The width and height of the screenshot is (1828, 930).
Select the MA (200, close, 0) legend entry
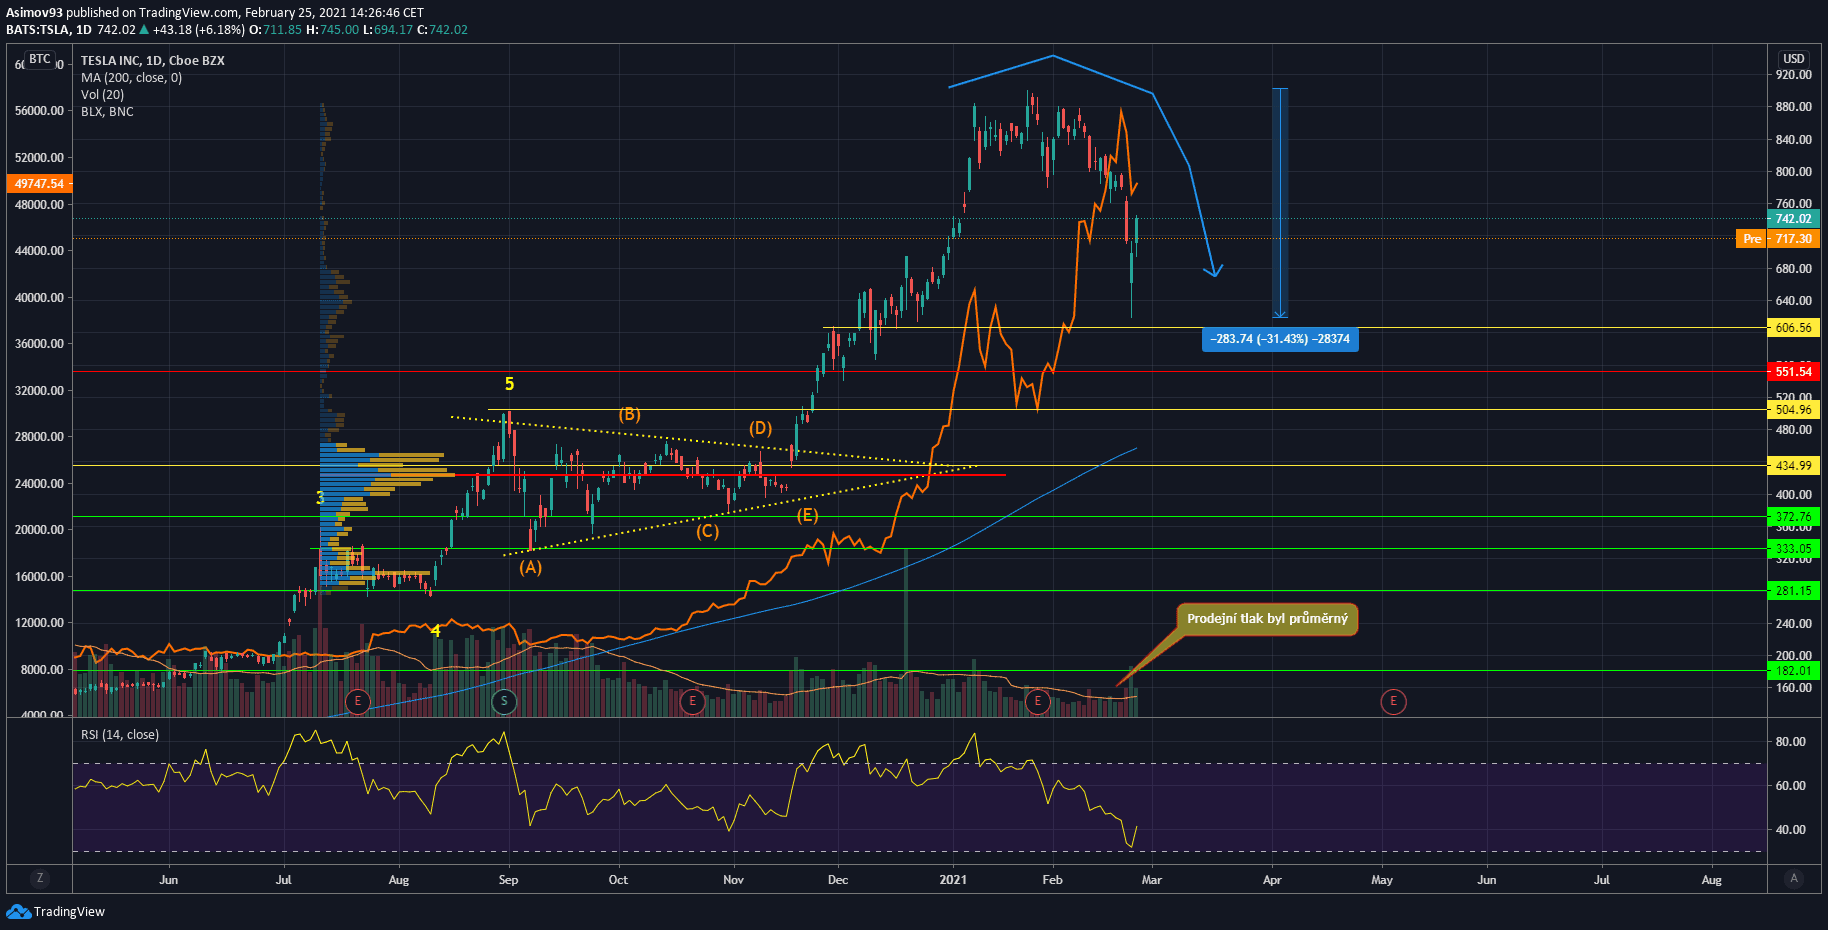pos(131,78)
